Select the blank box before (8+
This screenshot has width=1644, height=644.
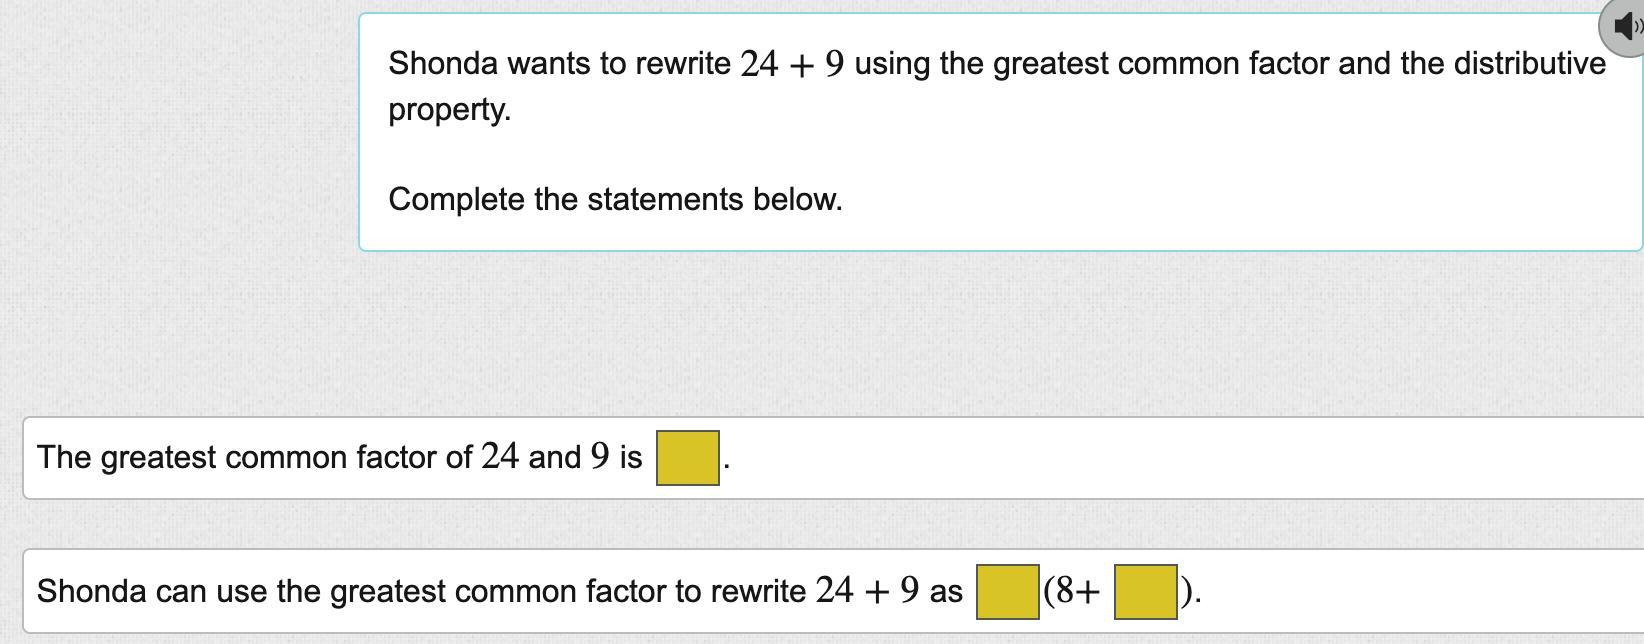[1007, 592]
